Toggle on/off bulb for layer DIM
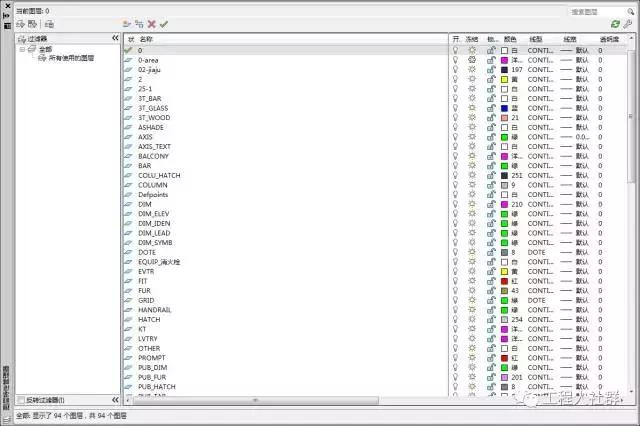The height and width of the screenshot is (426, 640). tap(456, 204)
